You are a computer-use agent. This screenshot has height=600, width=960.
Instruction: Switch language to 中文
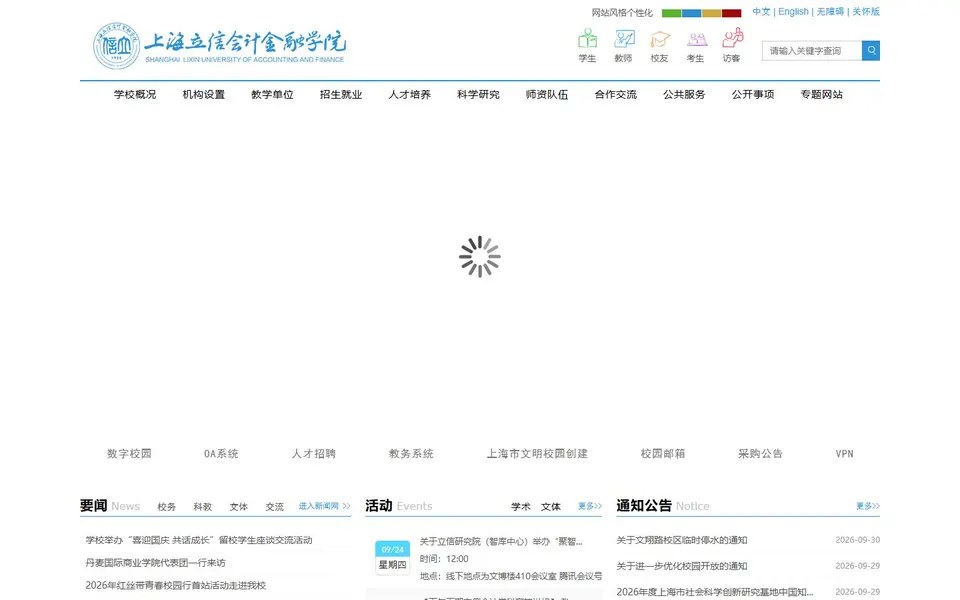[x=761, y=12]
